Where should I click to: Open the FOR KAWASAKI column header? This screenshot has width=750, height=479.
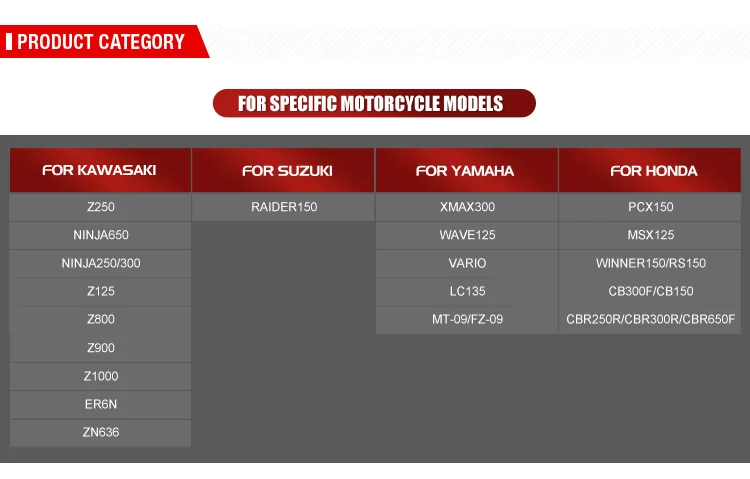pos(100,170)
